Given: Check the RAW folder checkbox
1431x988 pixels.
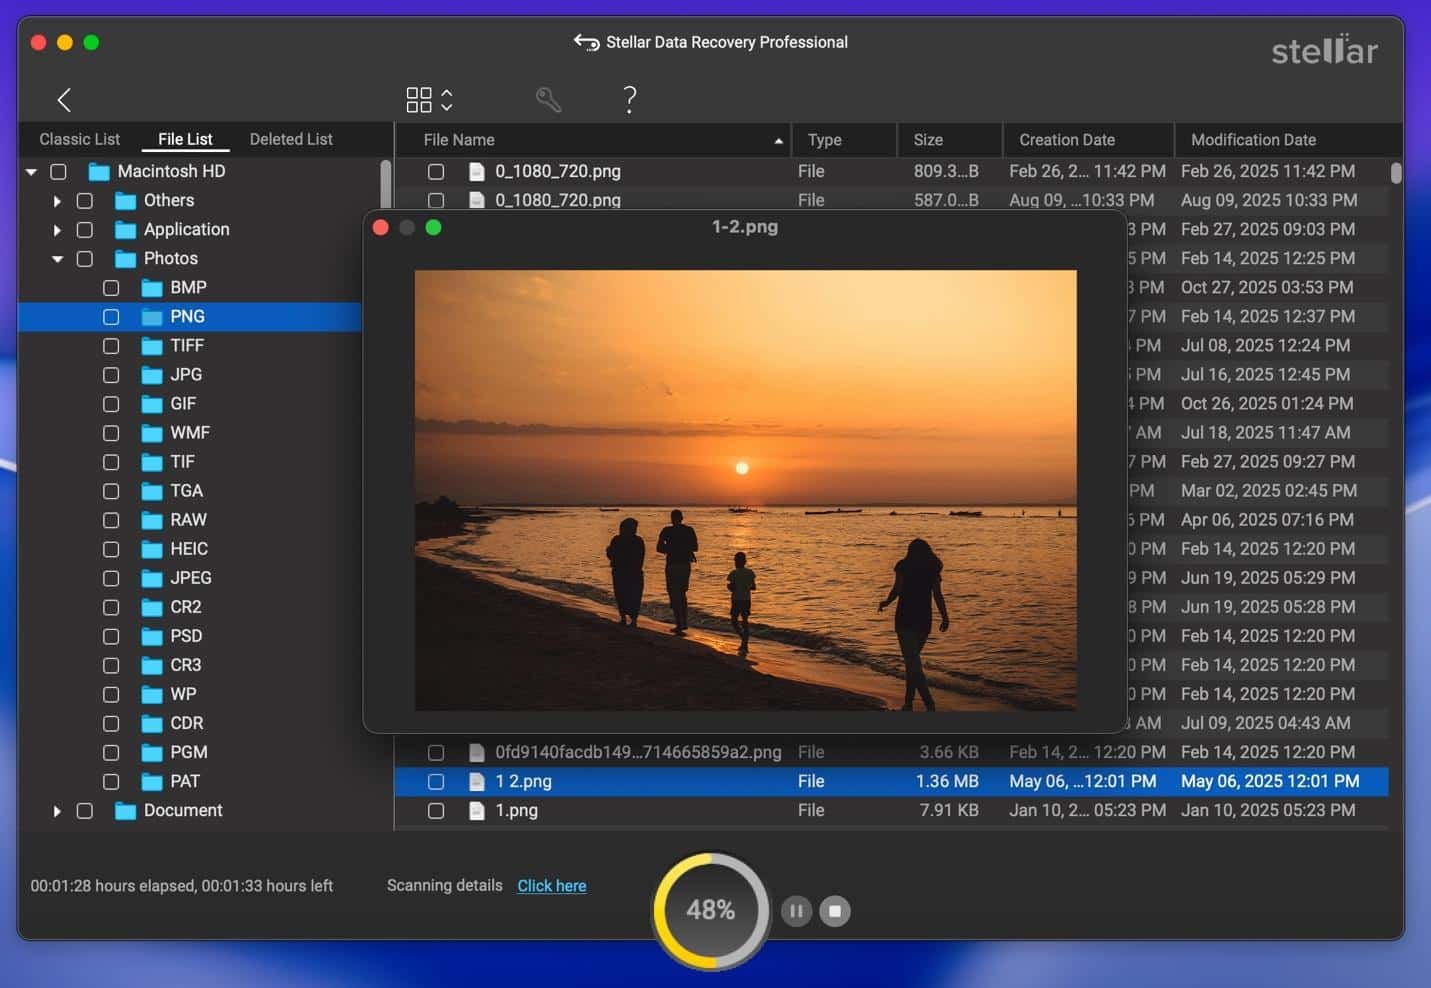Looking at the screenshot, I should [x=111, y=520].
